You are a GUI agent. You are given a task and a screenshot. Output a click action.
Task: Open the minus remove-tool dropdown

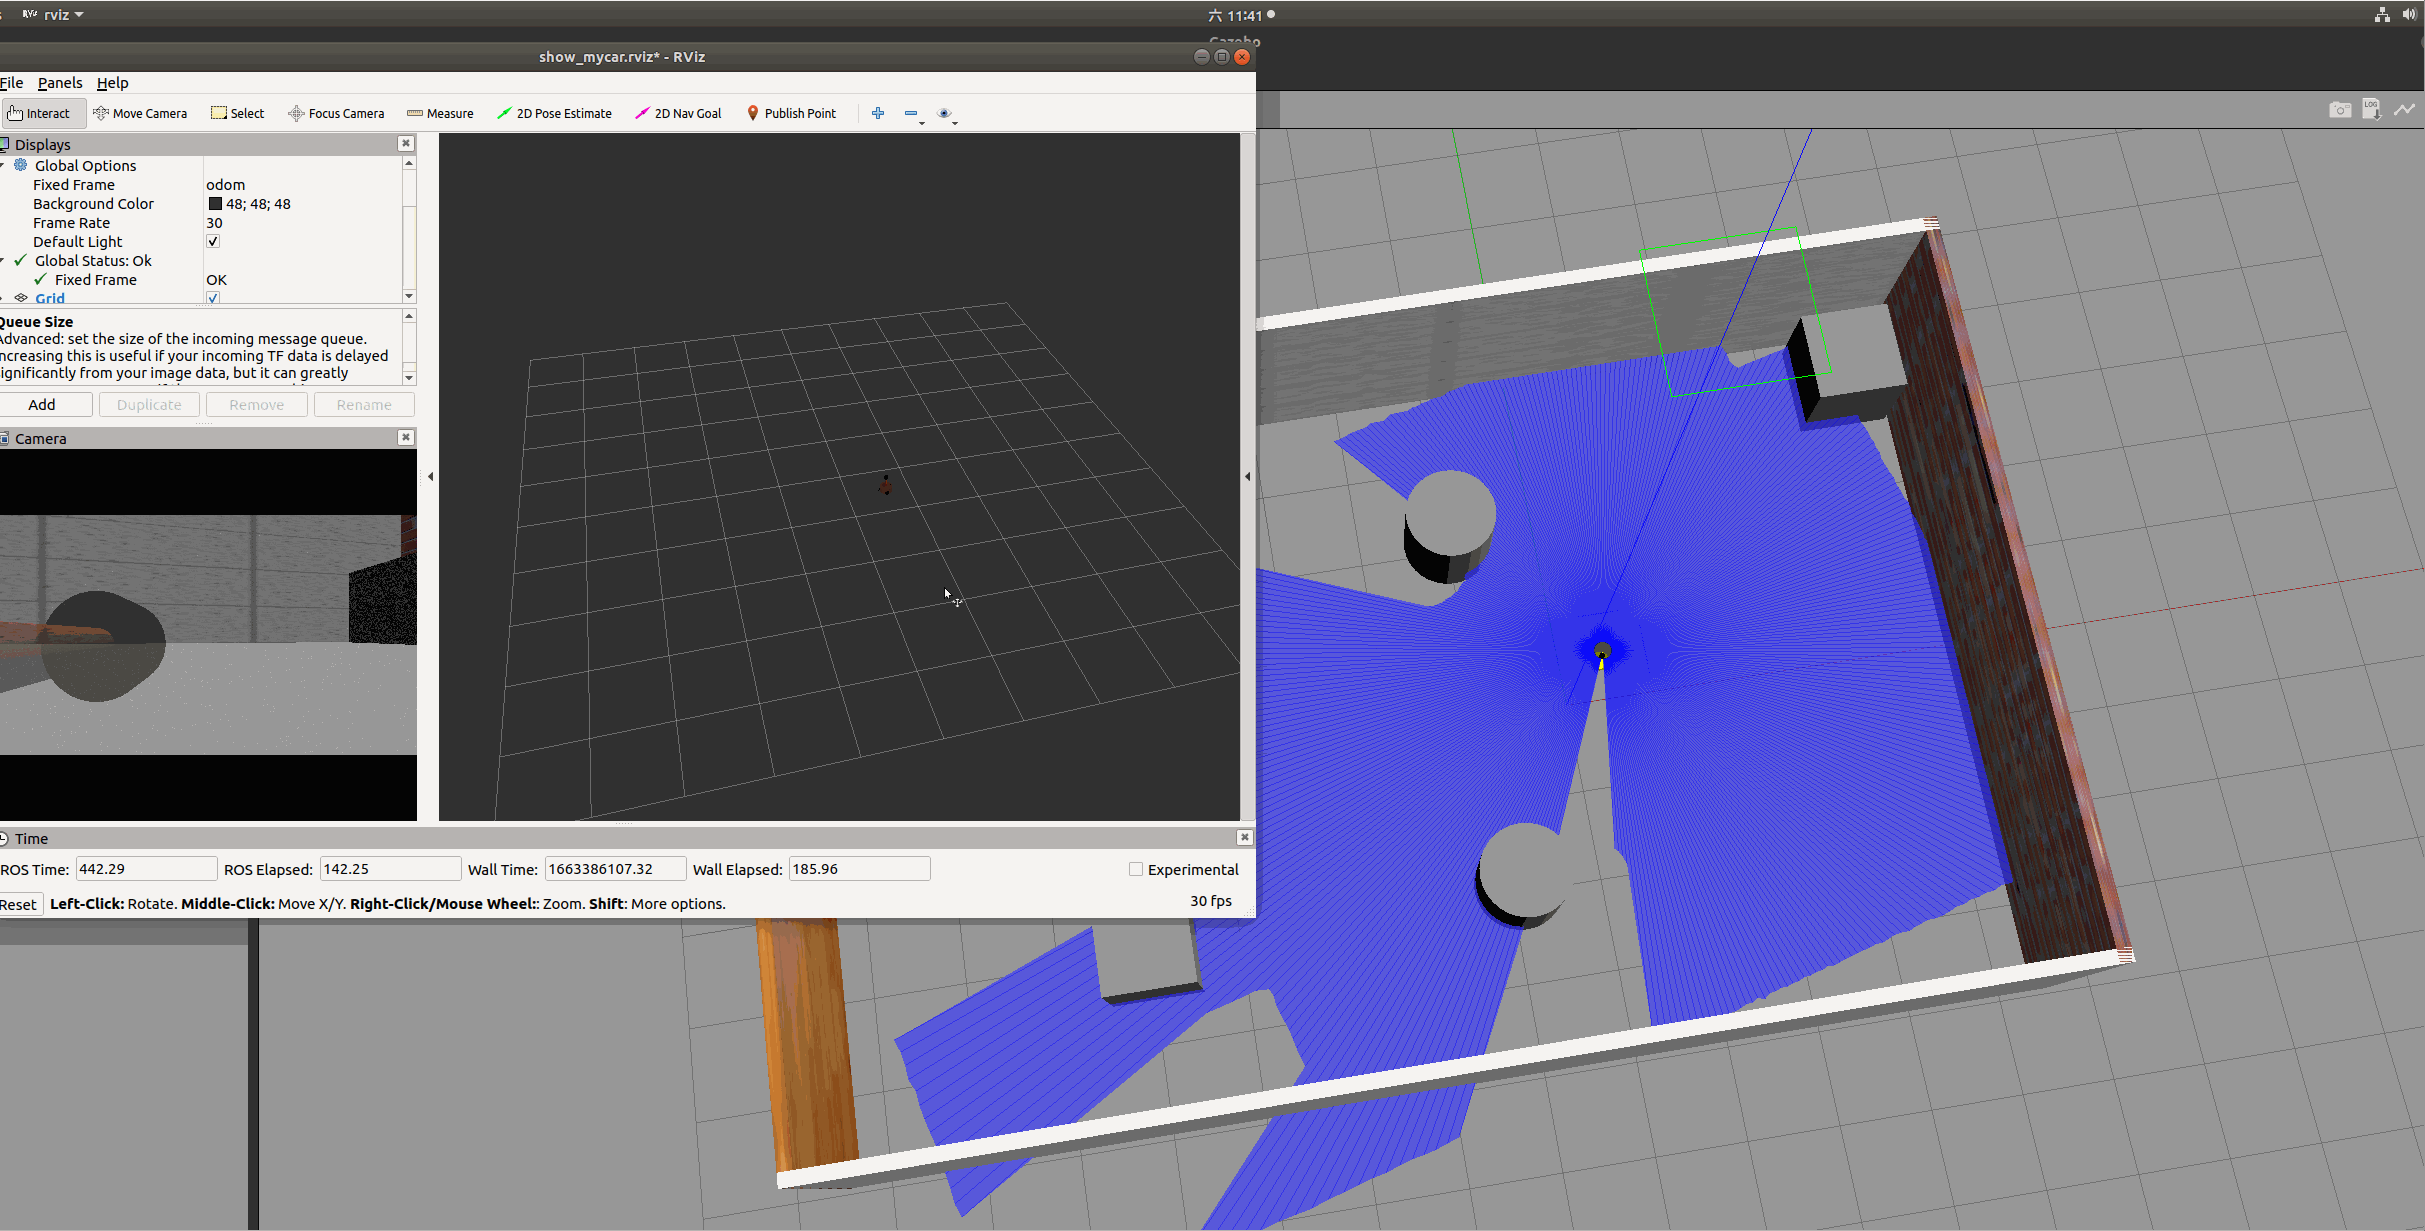click(x=913, y=114)
